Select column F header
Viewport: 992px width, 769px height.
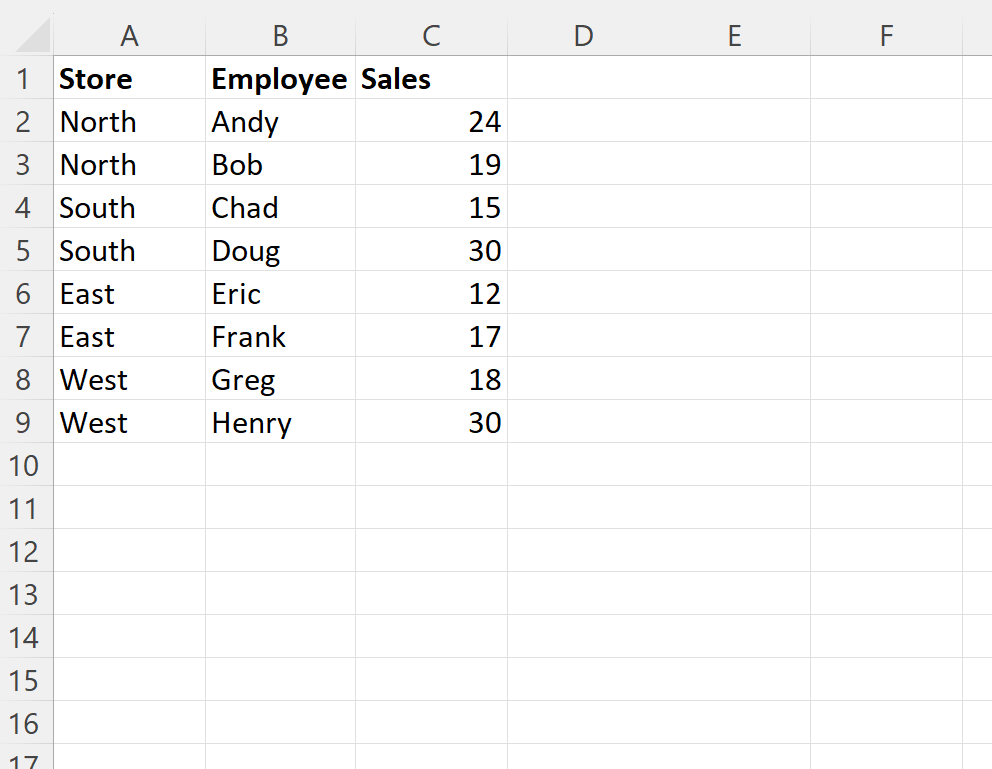[x=886, y=35]
